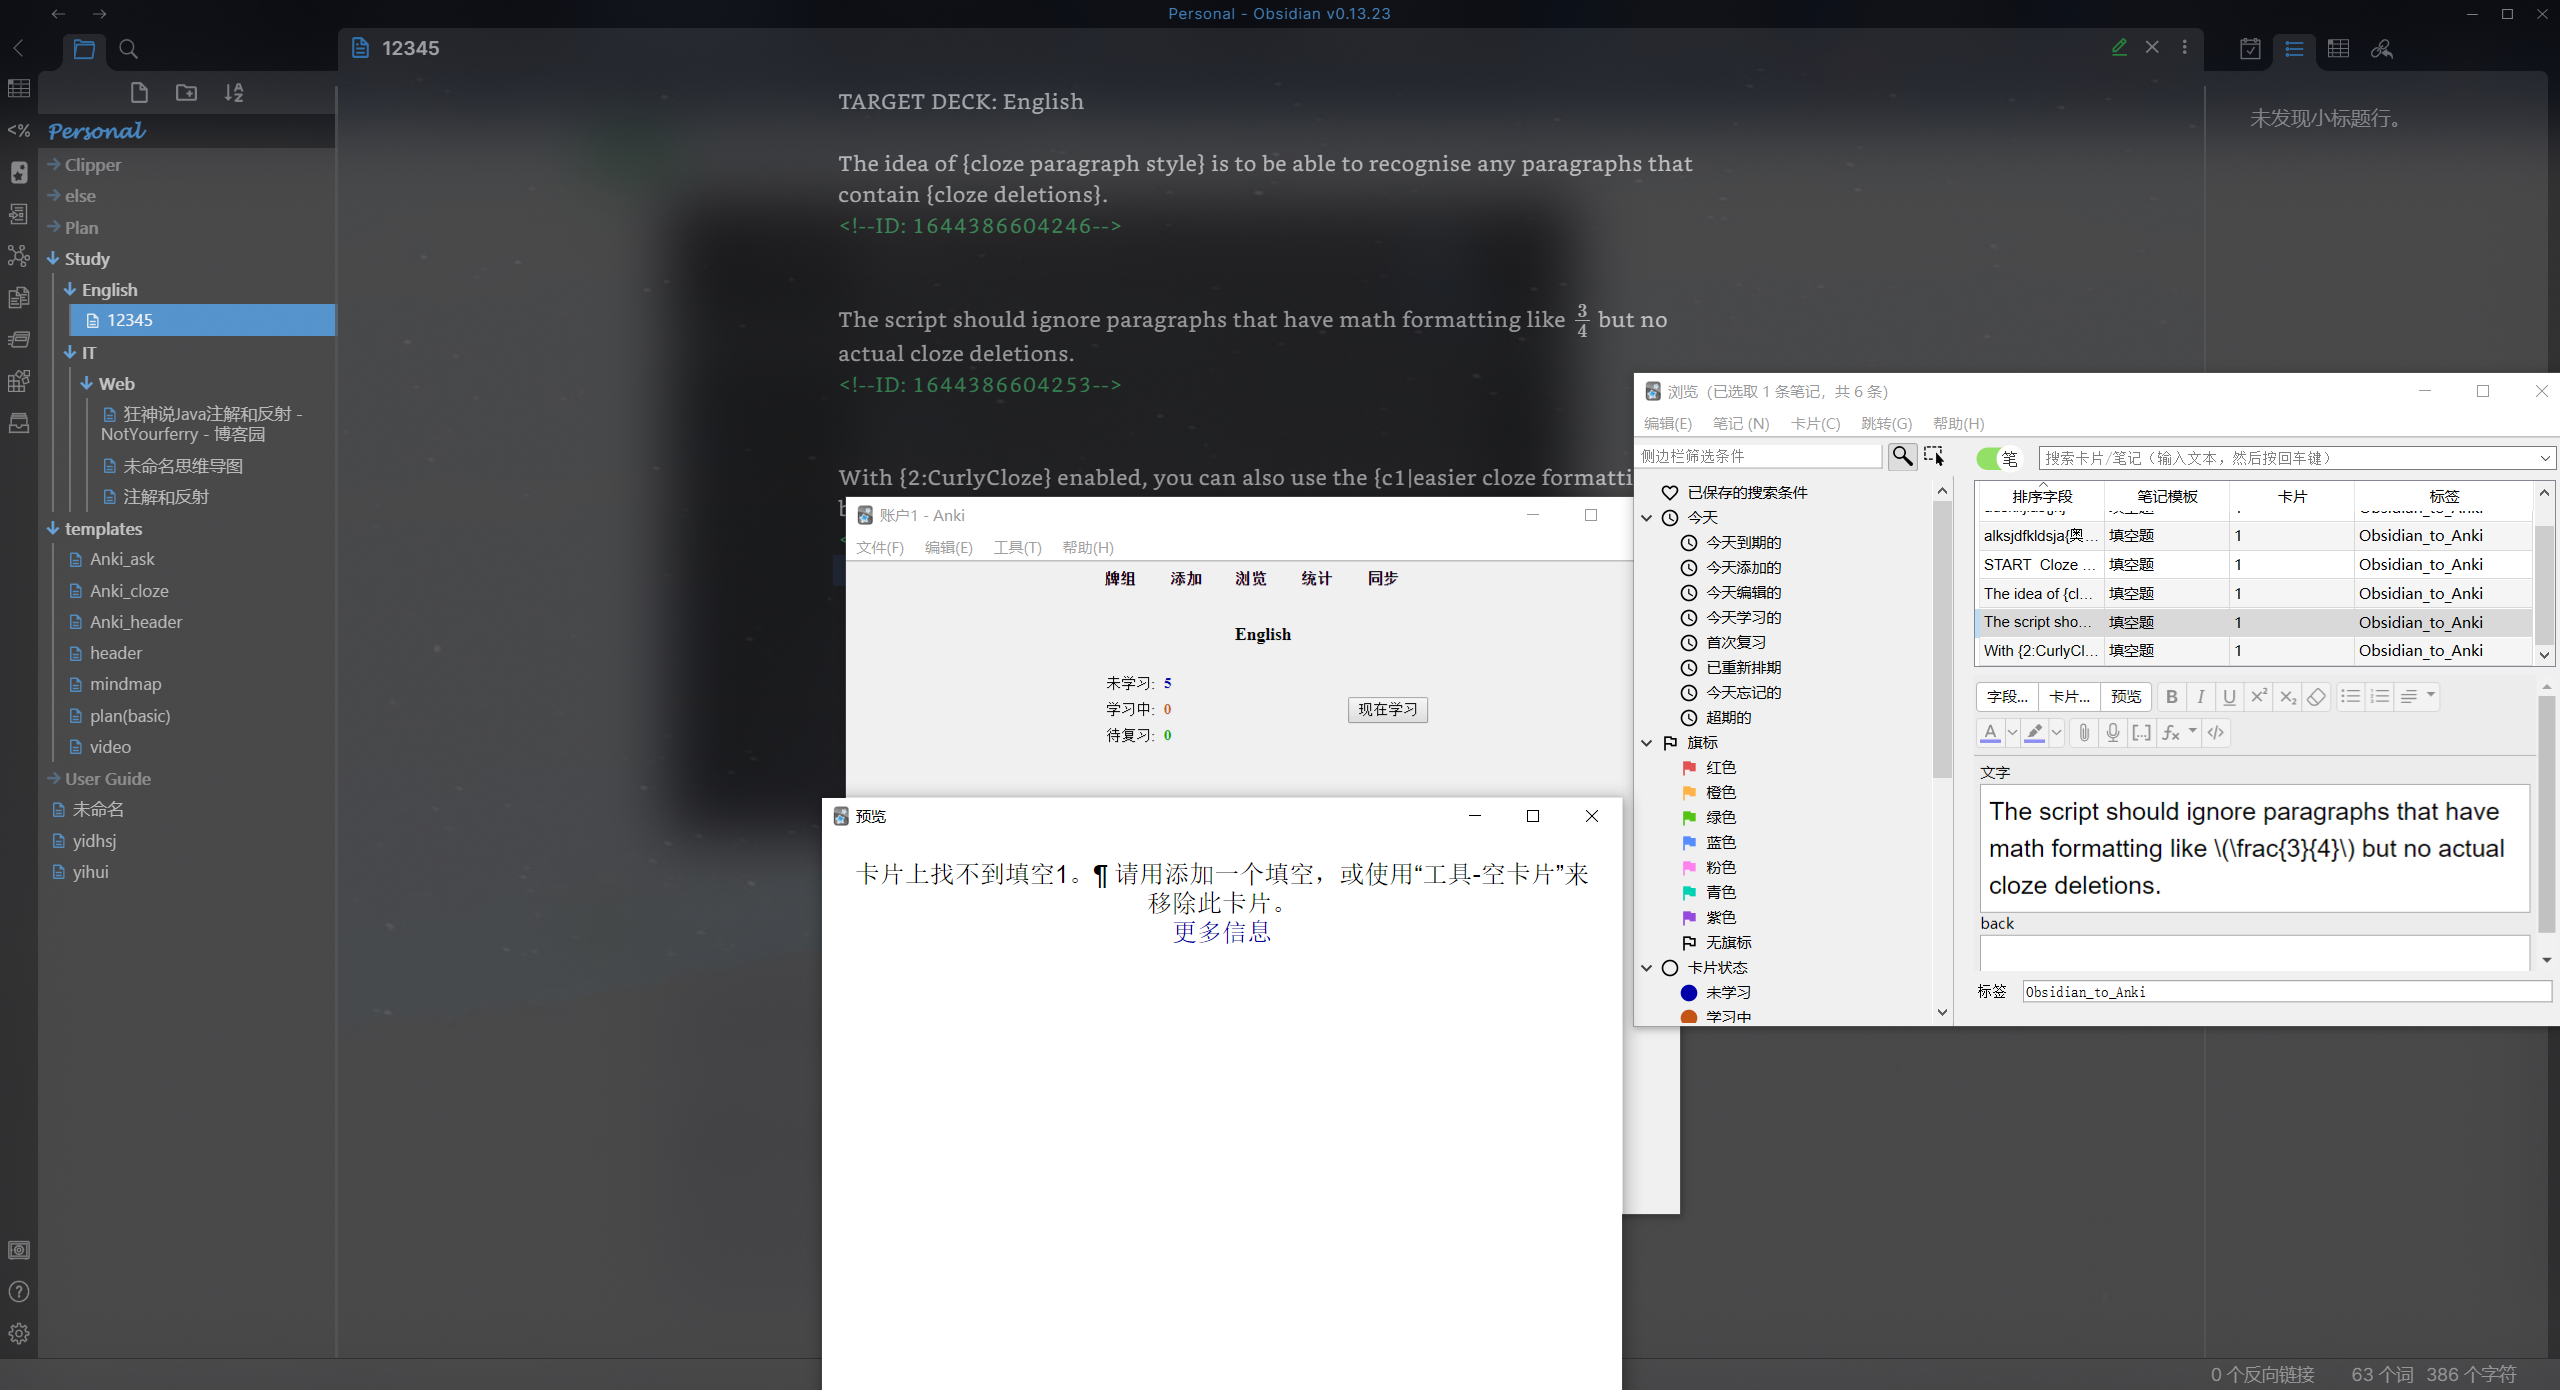The image size is (2560, 1390).
Task: Toggle bold formatting in the note editor
Action: [x=2172, y=696]
